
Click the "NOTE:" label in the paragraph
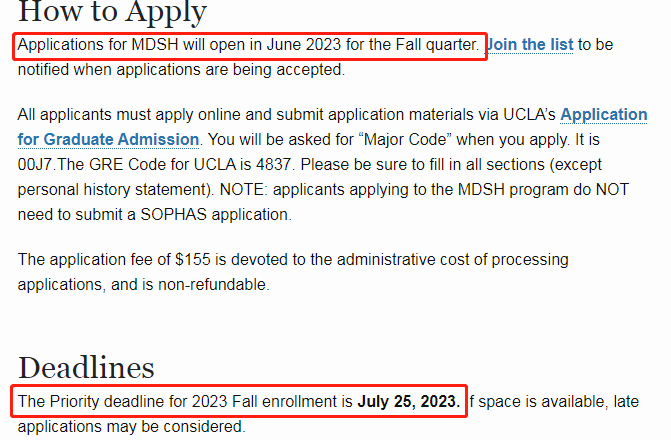243,190
